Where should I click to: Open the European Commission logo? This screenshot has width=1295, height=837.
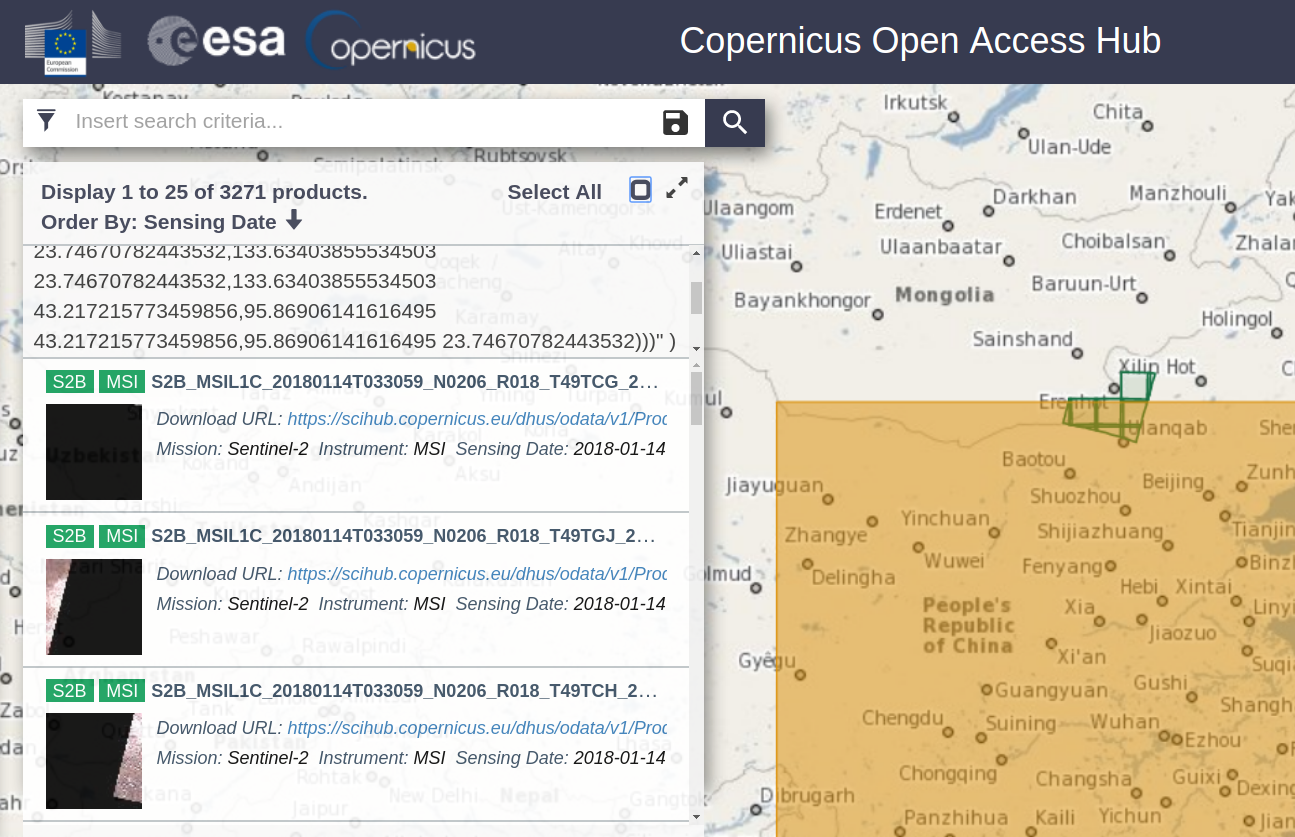point(72,42)
